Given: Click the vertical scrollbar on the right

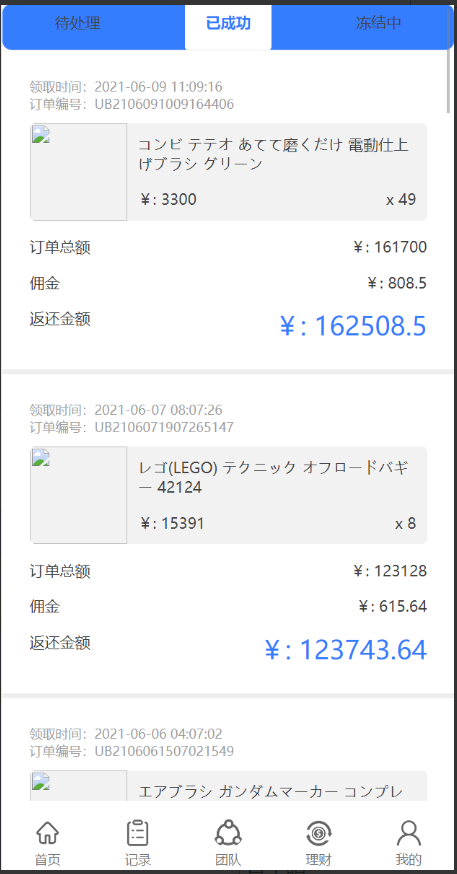Looking at the screenshot, I should click(x=449, y=59).
